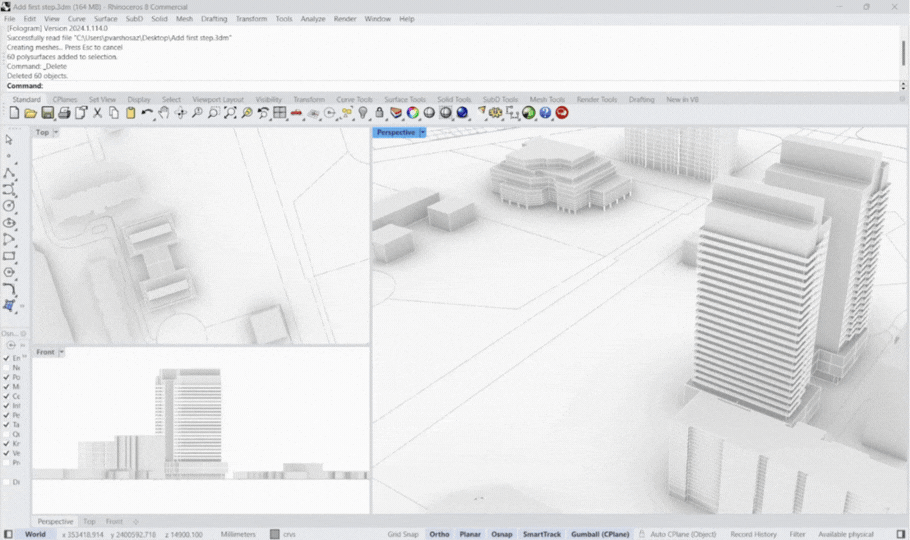Open the crvs layer selector in status bar
The image size is (910, 540).
[289, 534]
